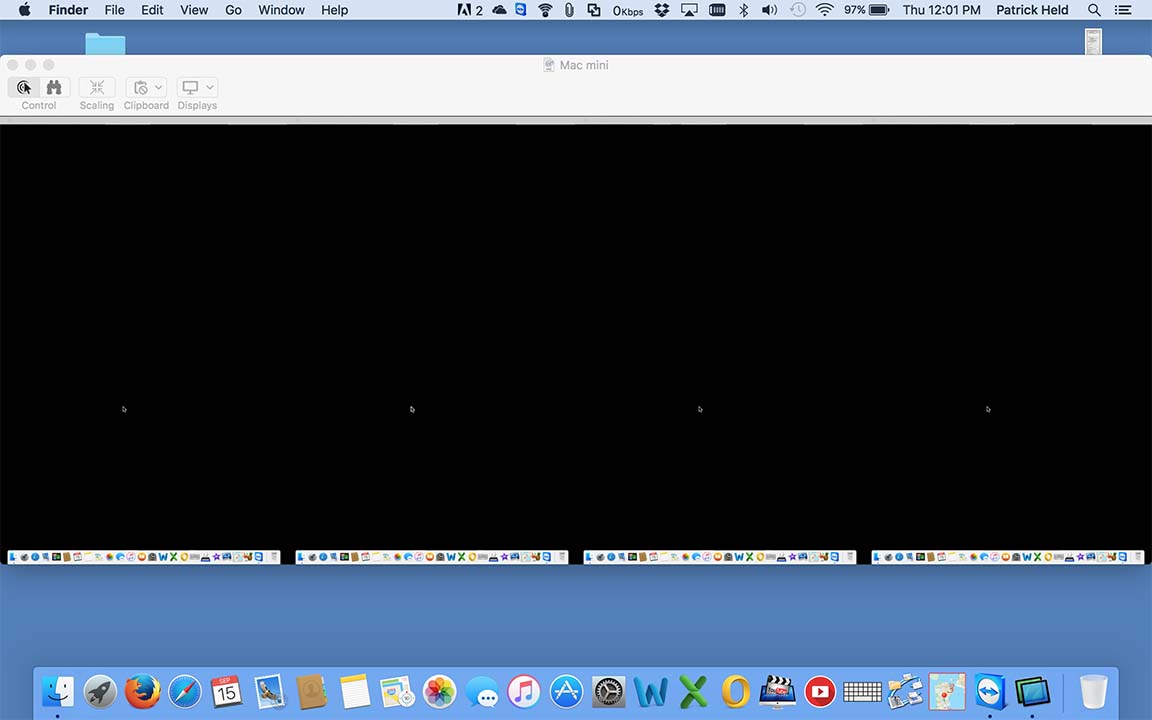Click the cloud status icon in menu bar
Image resolution: width=1152 pixels, height=720 pixels.
tap(500, 10)
